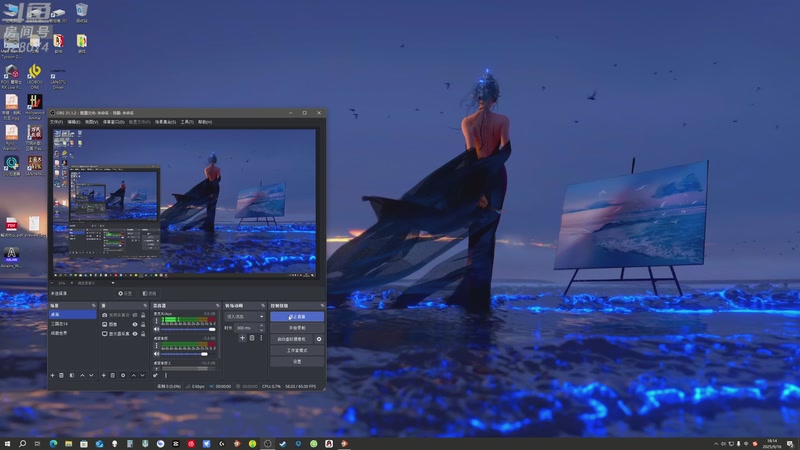Enable 工作室模式 button
The image size is (800, 450).
pos(297,351)
